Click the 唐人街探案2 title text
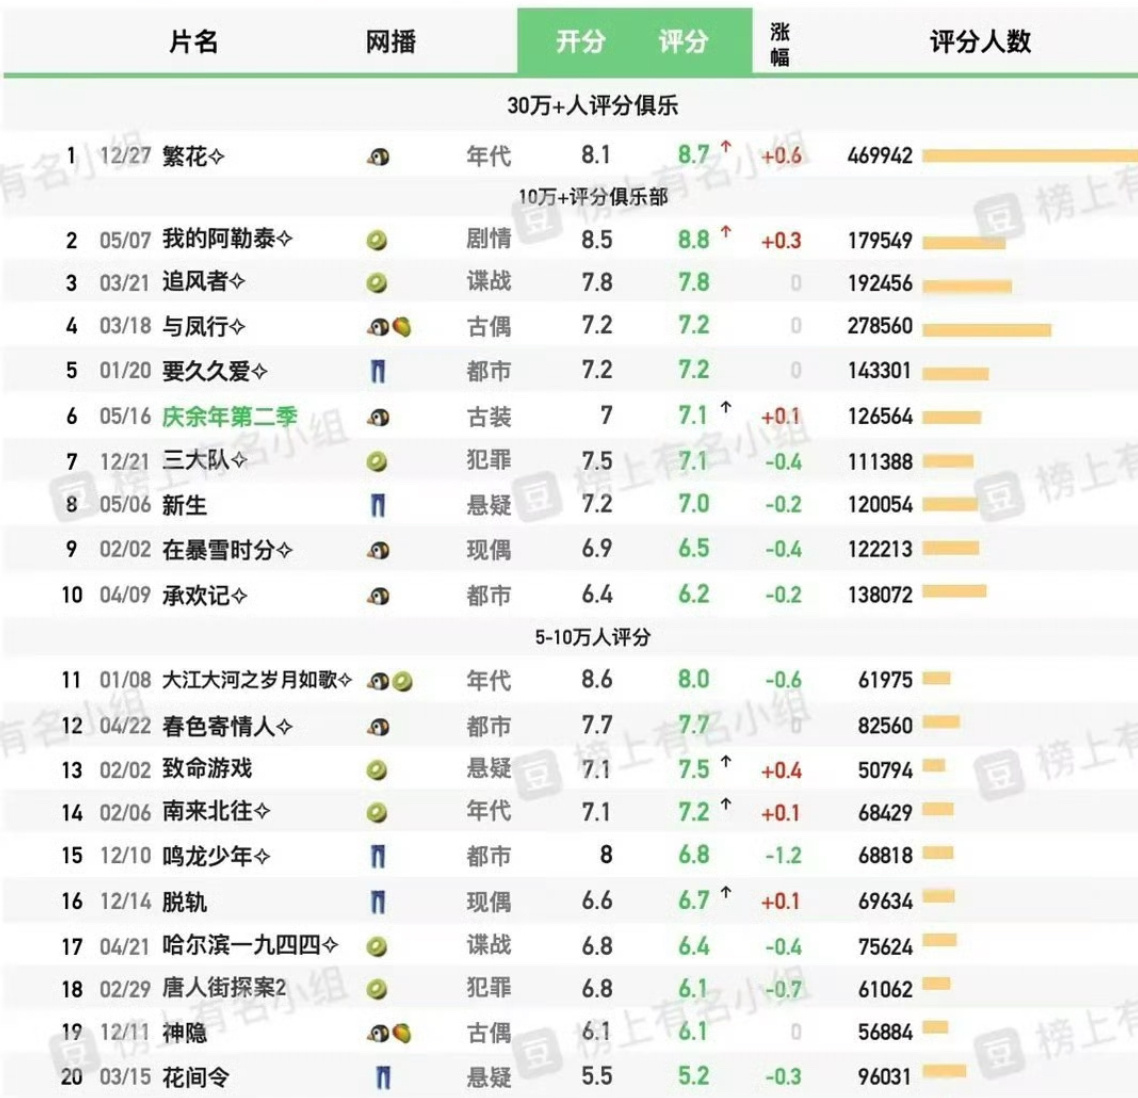Image resolution: width=1138 pixels, height=1098 pixels. 224,988
